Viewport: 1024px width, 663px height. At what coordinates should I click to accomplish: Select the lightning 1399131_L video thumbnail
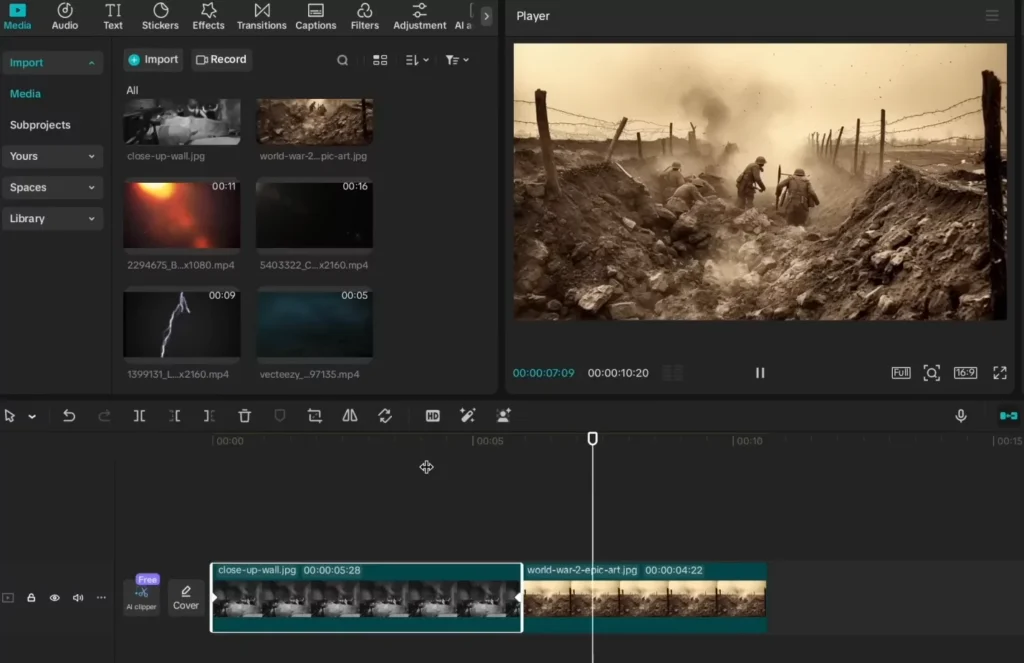tap(182, 323)
